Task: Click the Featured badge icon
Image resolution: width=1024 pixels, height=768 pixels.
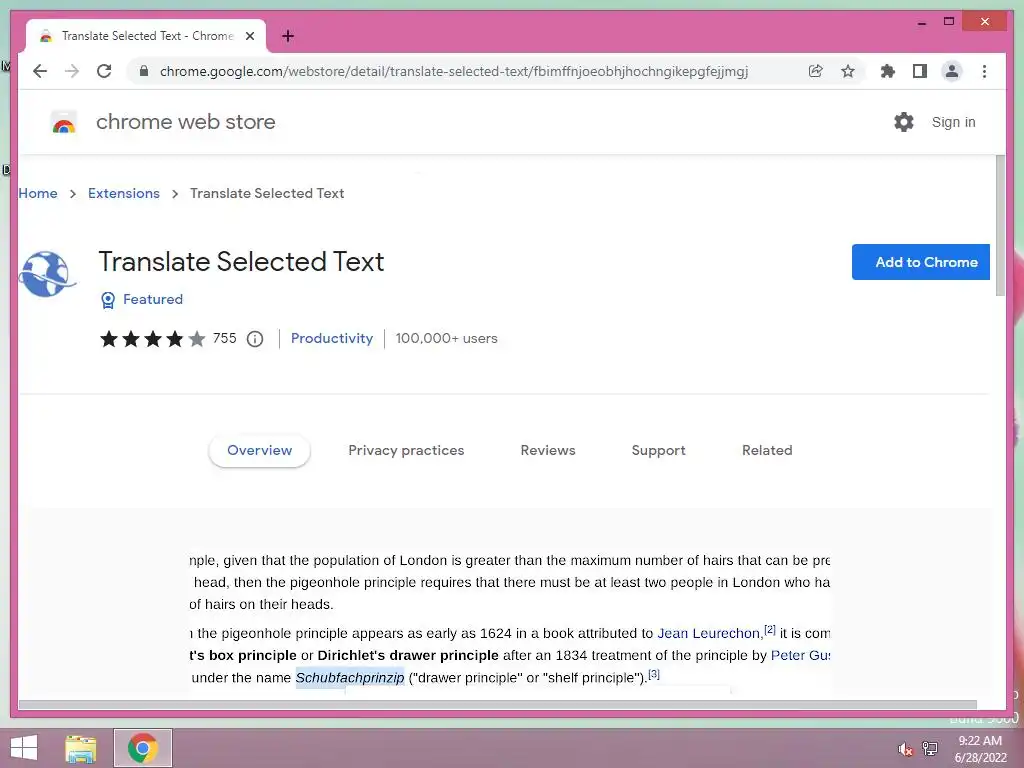Action: [x=108, y=300]
